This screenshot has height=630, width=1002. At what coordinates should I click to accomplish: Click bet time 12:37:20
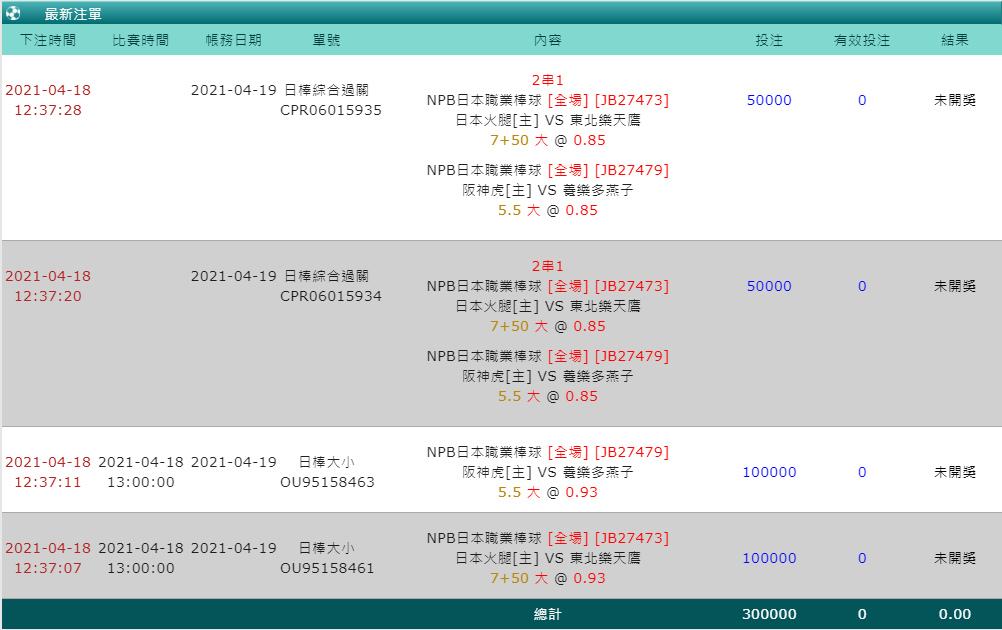(48, 296)
